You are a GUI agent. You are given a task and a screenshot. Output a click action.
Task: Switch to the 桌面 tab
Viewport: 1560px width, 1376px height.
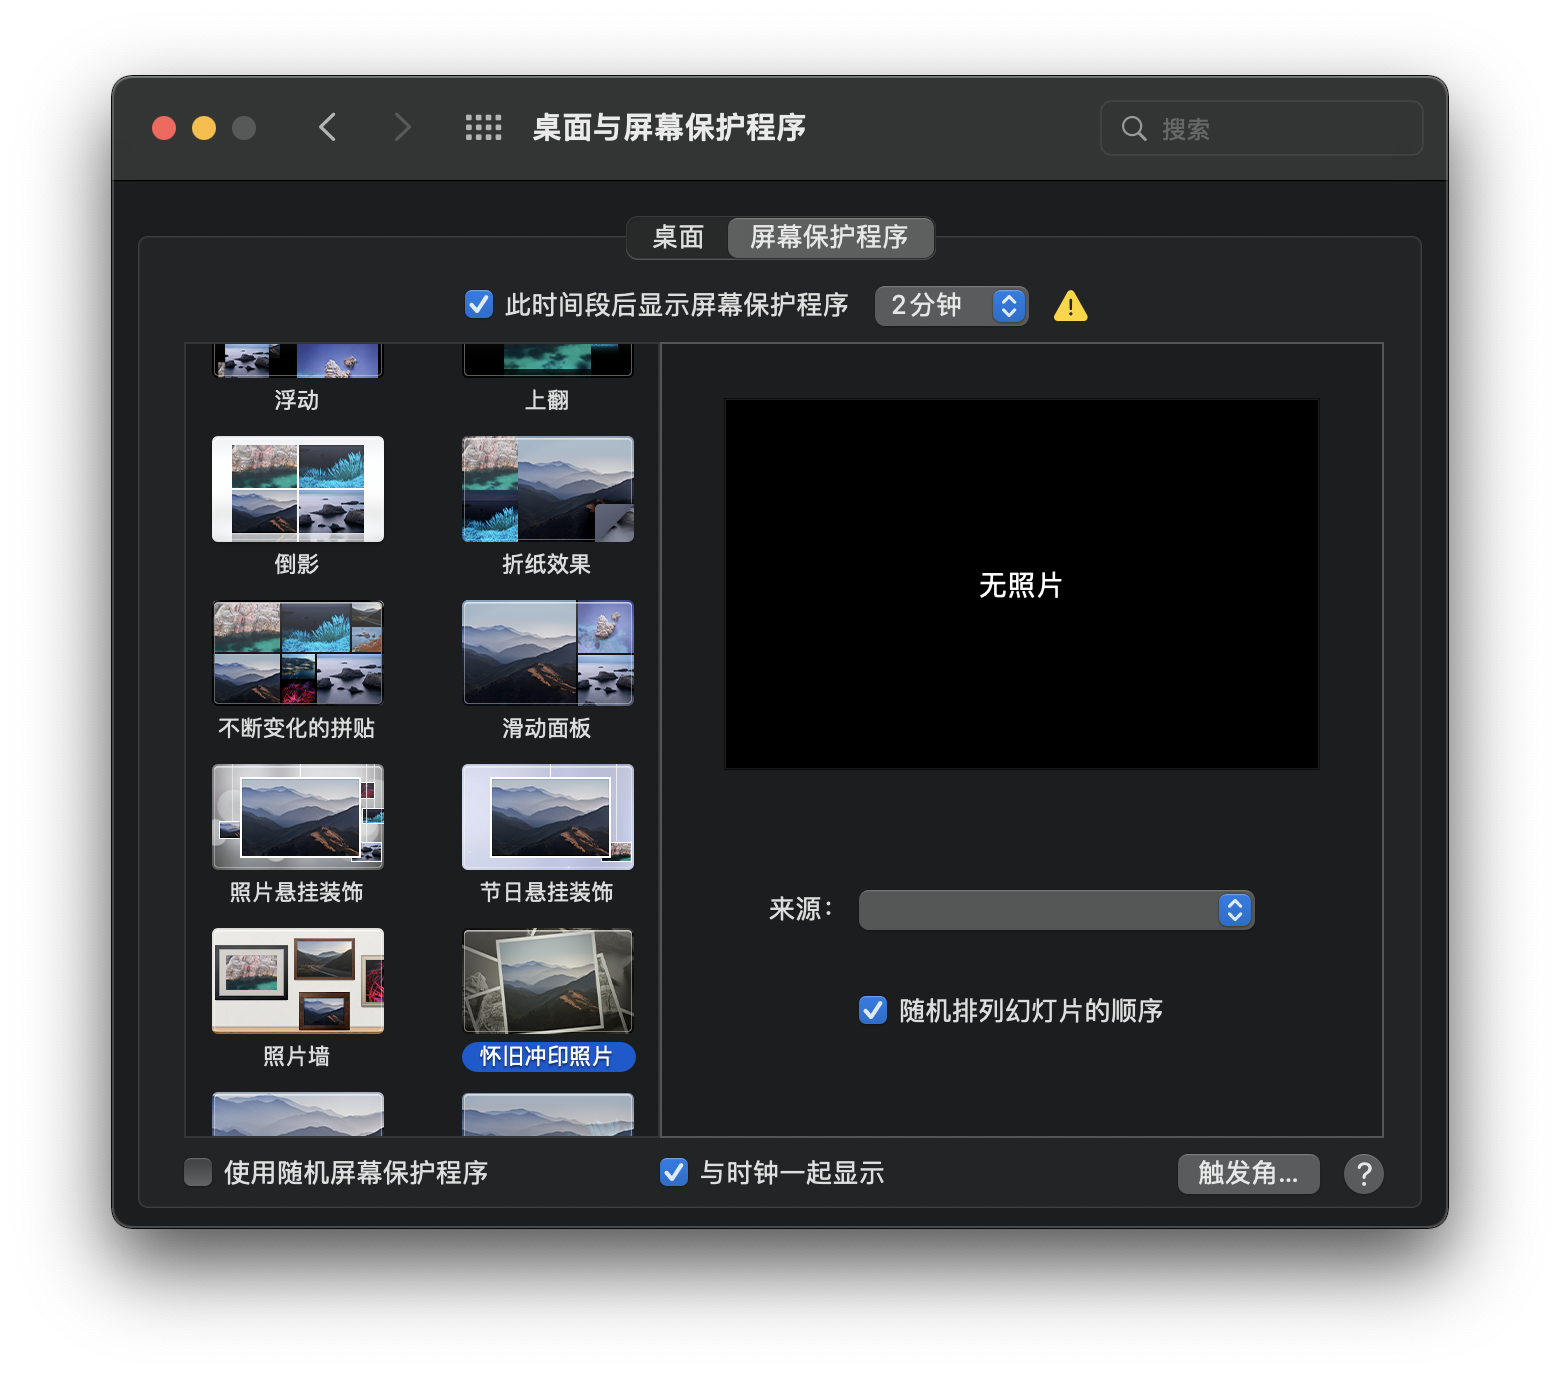pyautogui.click(x=678, y=237)
